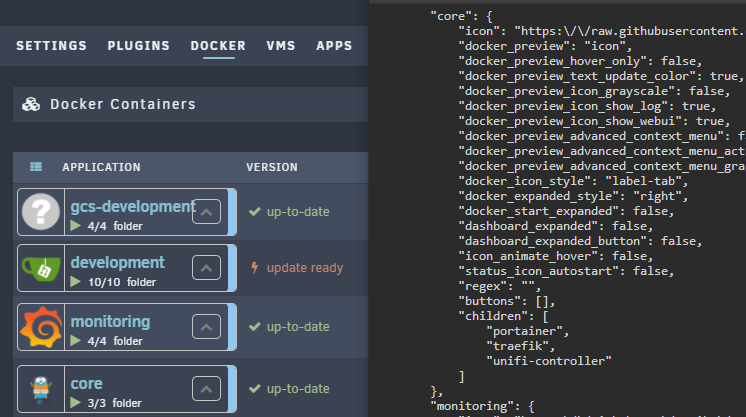
Task: Click the gcs-development question mark icon
Action: [x=41, y=212]
